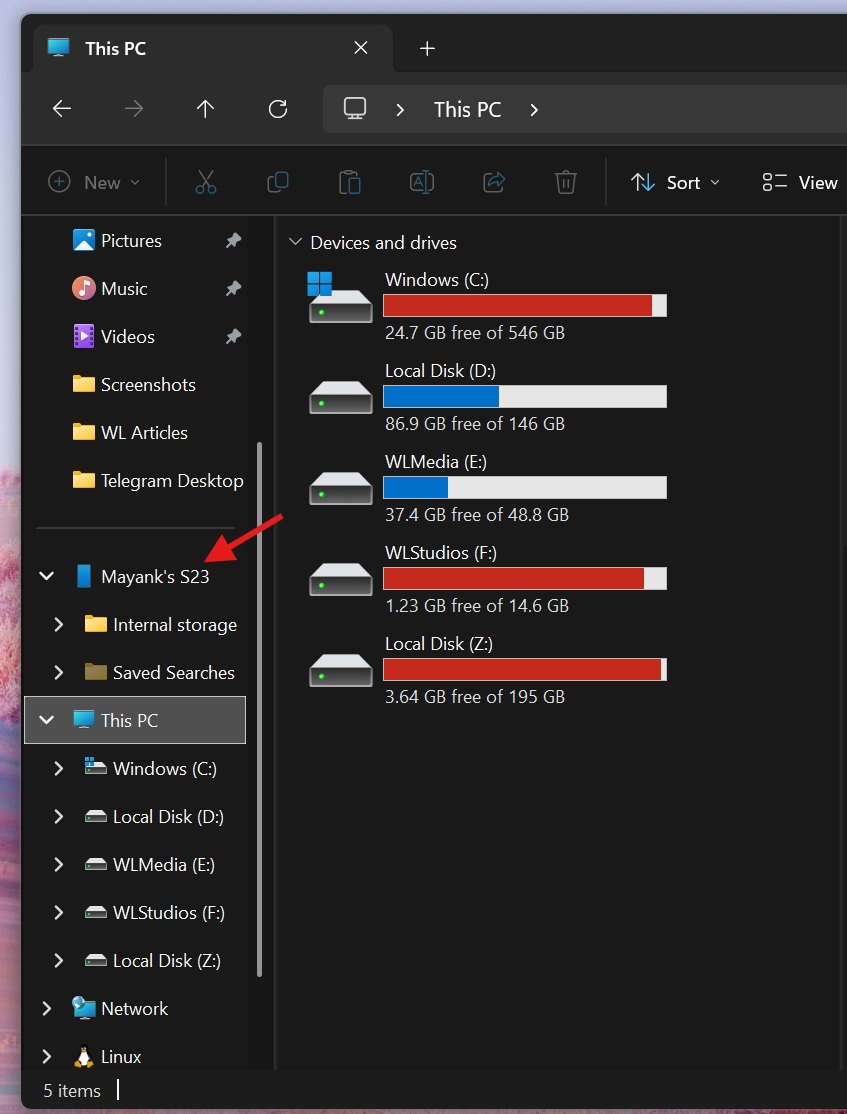Image resolution: width=847 pixels, height=1114 pixels.
Task: Select the Rename icon in the toolbar
Action: (x=421, y=182)
